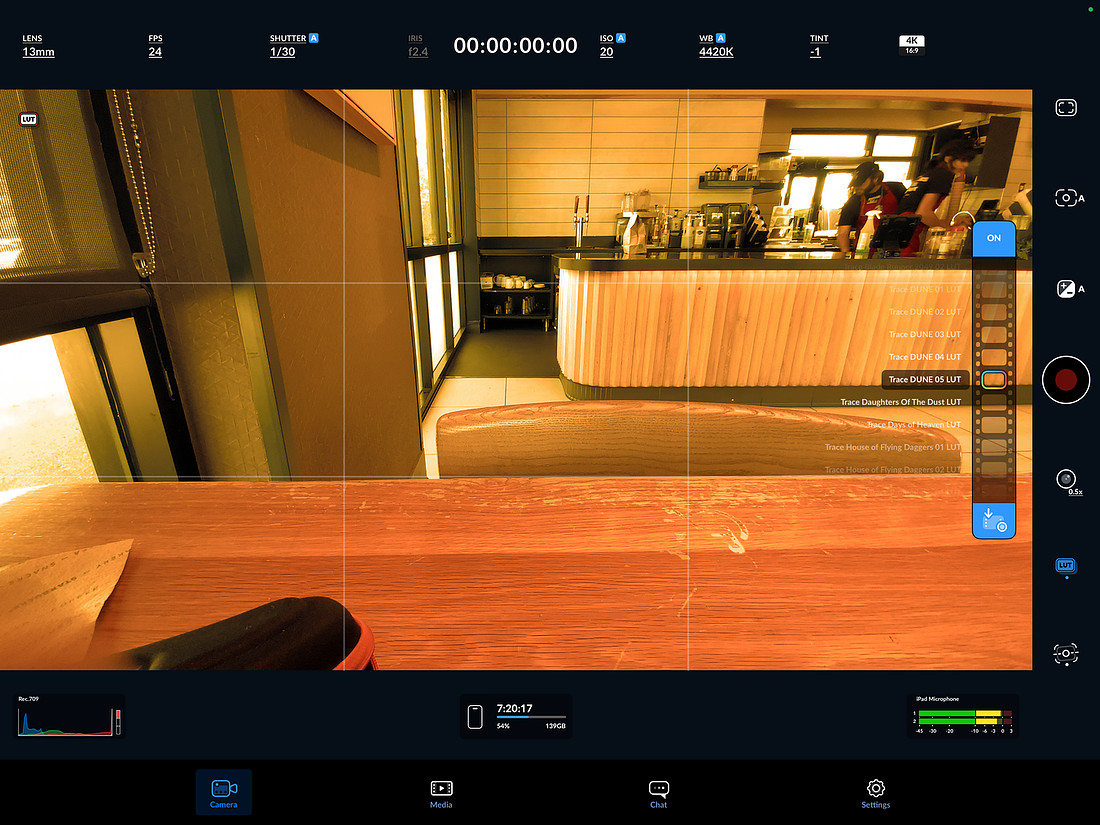The width and height of the screenshot is (1100, 825).
Task: Select Trace DUNE 04 LUT
Action: point(925,357)
